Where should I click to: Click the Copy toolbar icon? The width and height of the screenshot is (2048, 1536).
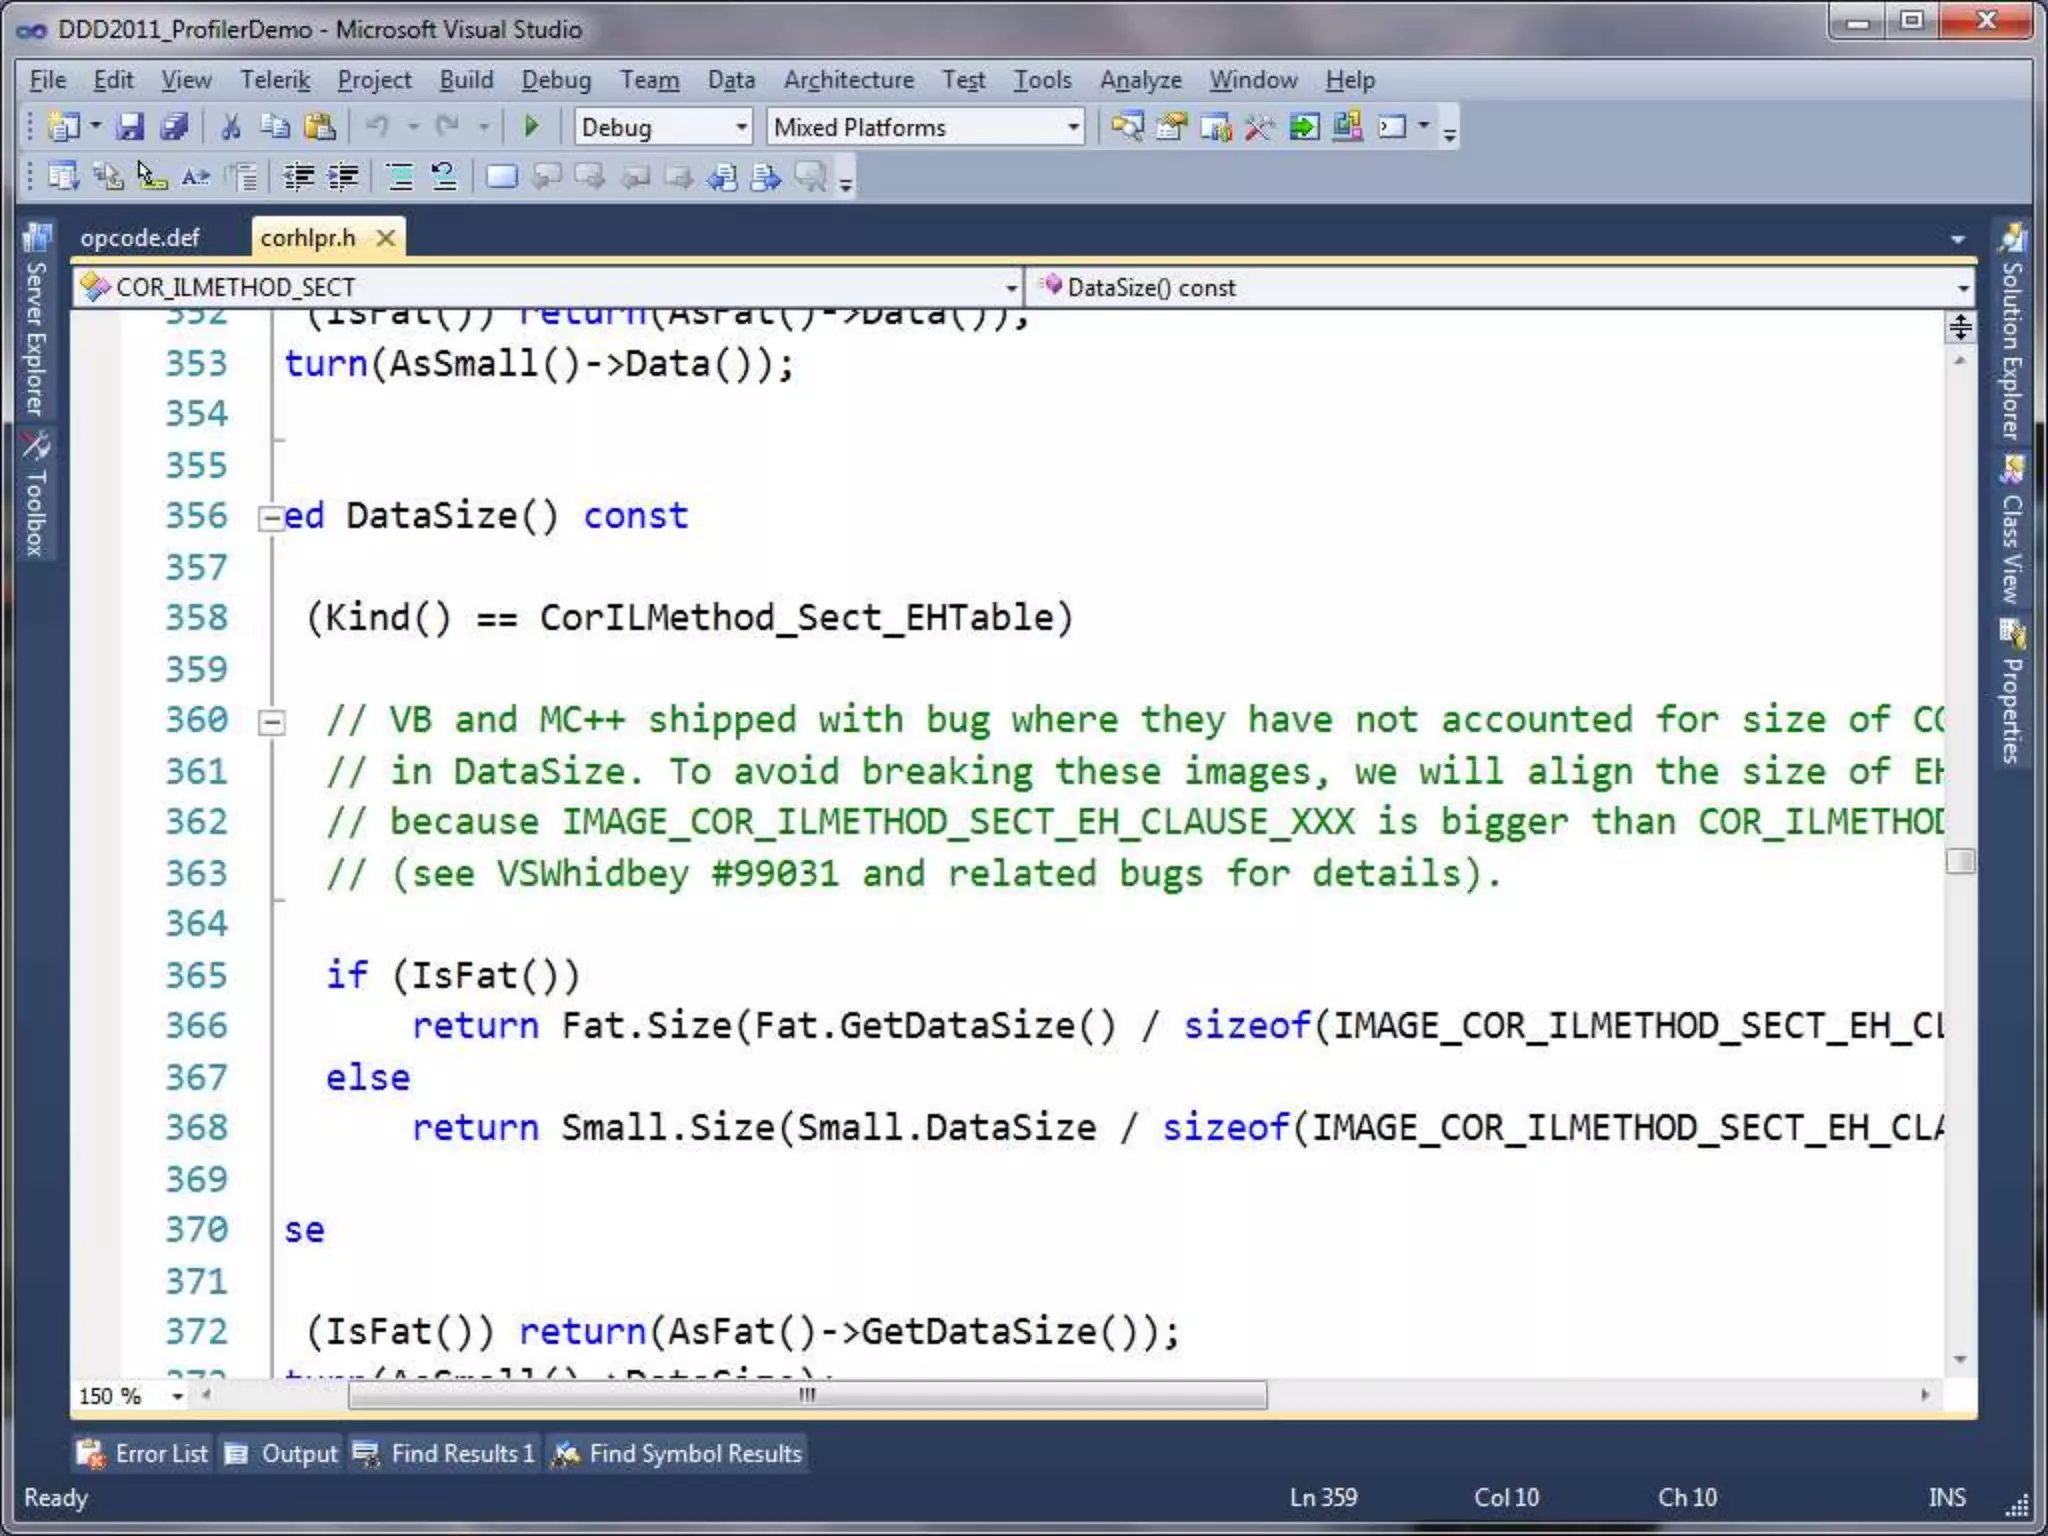tap(275, 127)
